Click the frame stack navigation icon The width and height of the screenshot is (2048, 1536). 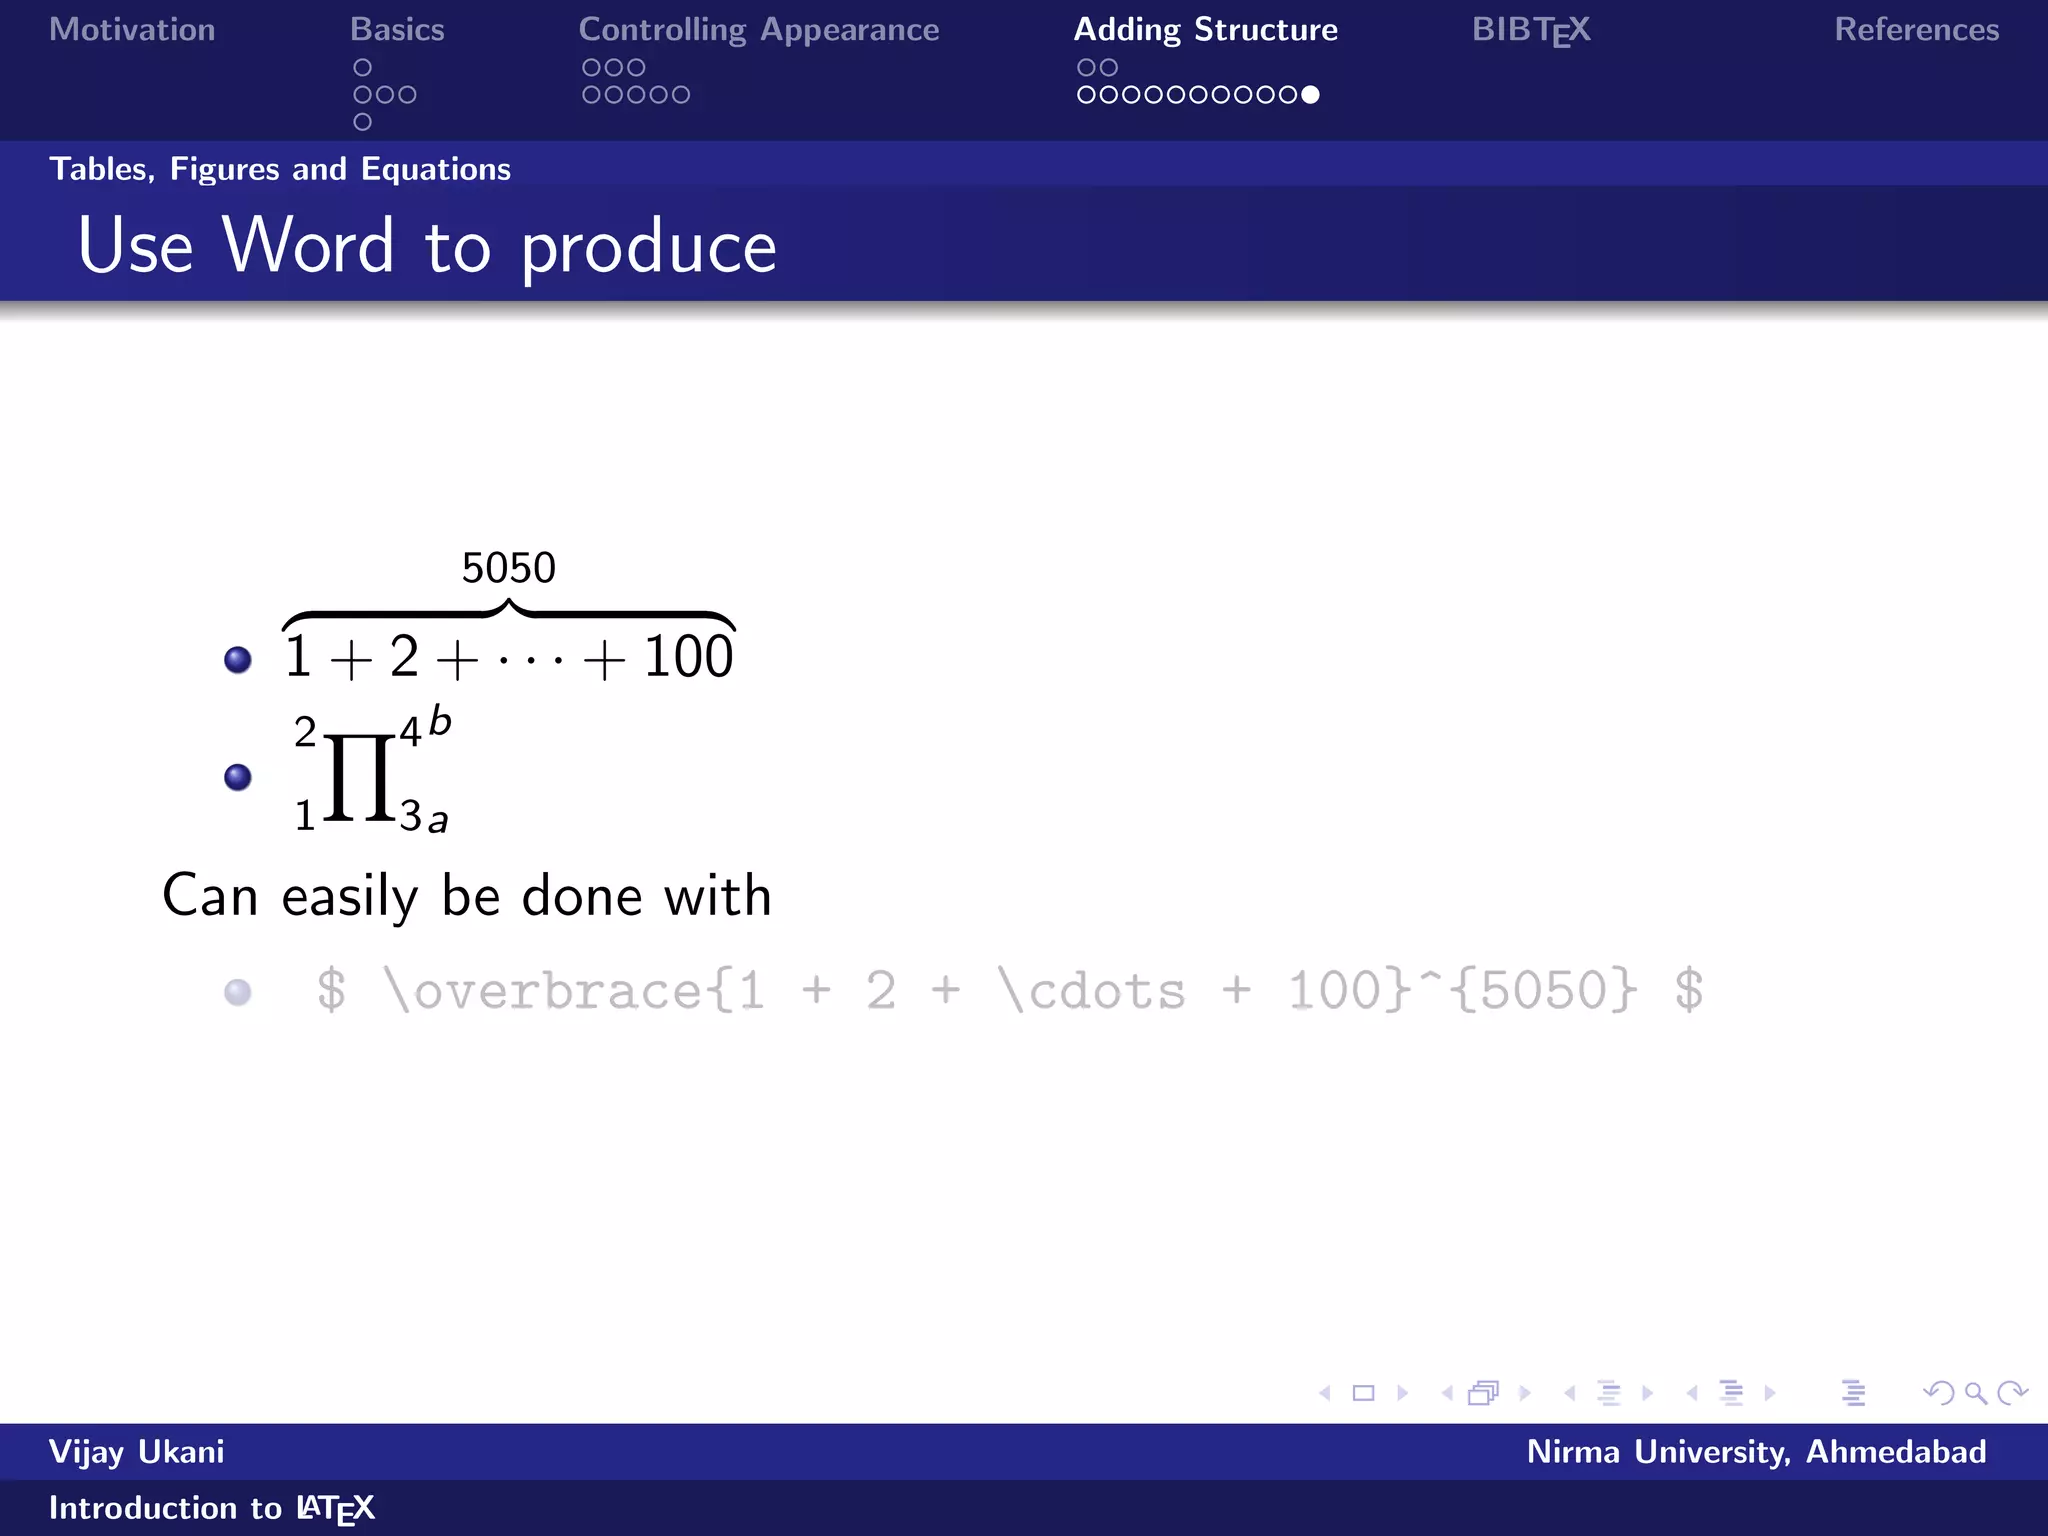[1484, 1393]
